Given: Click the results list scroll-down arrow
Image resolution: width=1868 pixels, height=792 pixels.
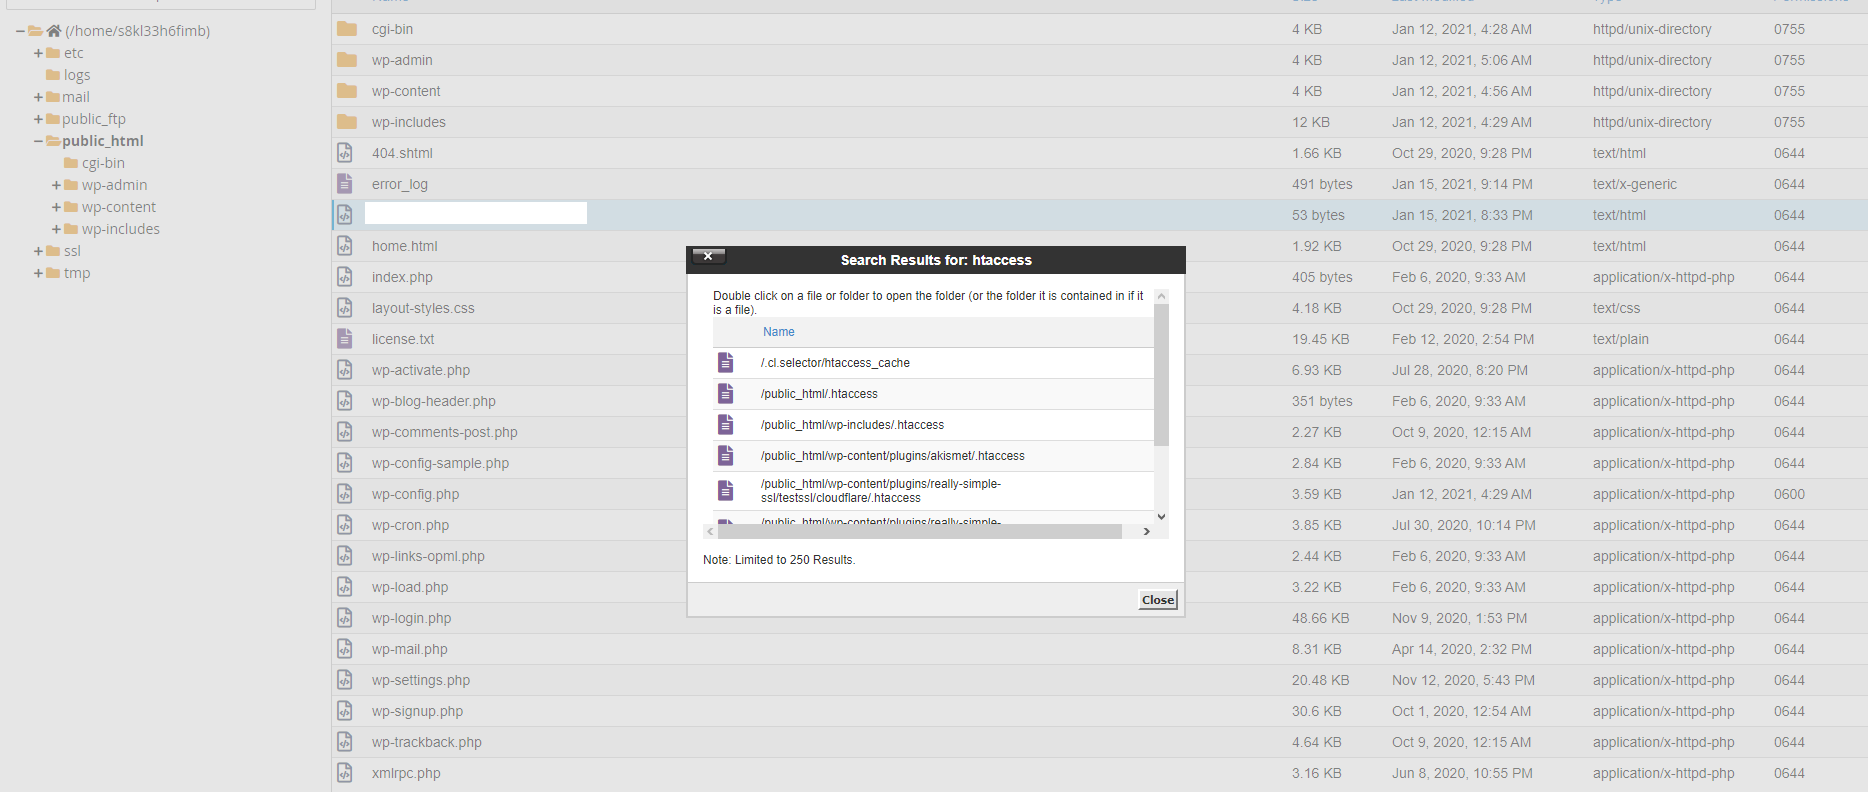Looking at the screenshot, I should [1161, 516].
